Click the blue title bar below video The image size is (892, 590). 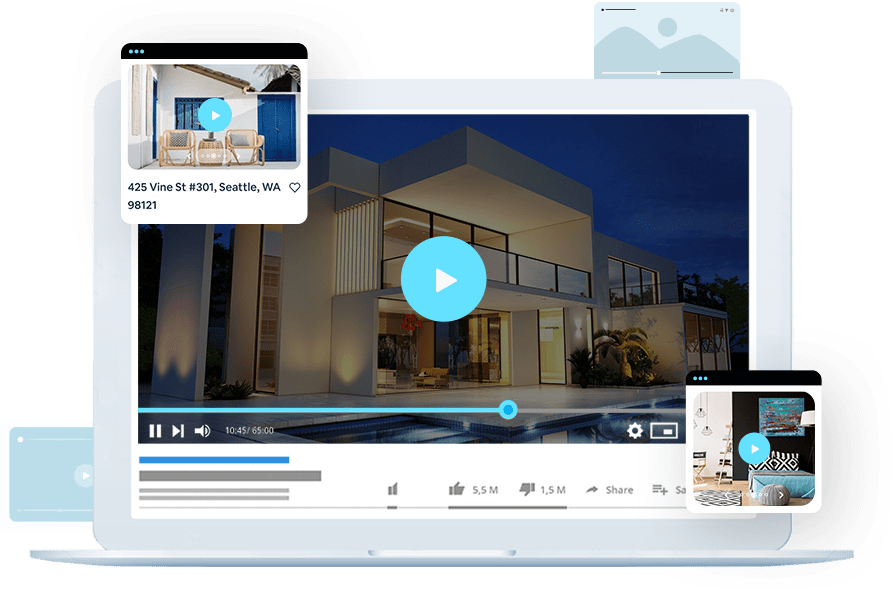[214, 460]
